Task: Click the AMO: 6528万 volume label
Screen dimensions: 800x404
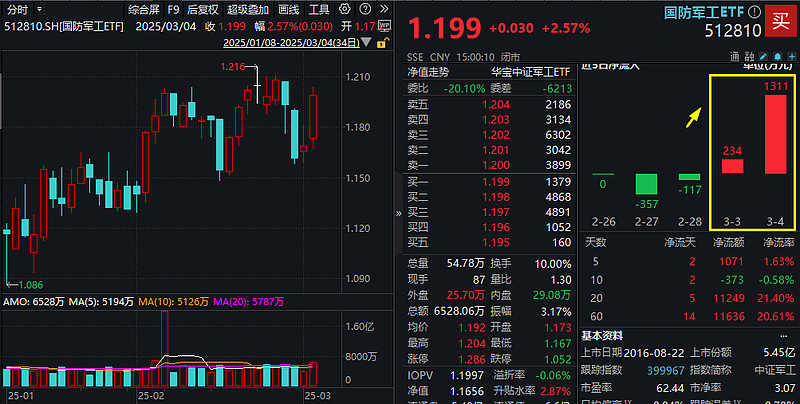Action: click(x=34, y=302)
